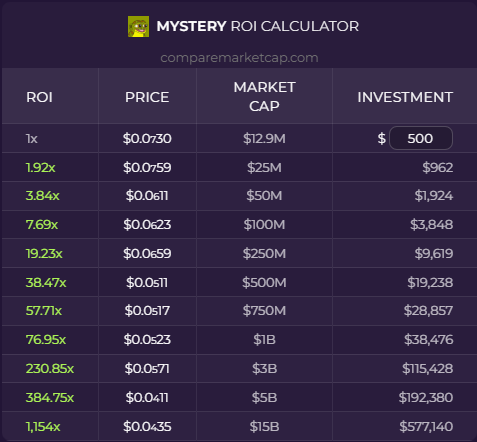Click the $3B market cap cell

264,369
